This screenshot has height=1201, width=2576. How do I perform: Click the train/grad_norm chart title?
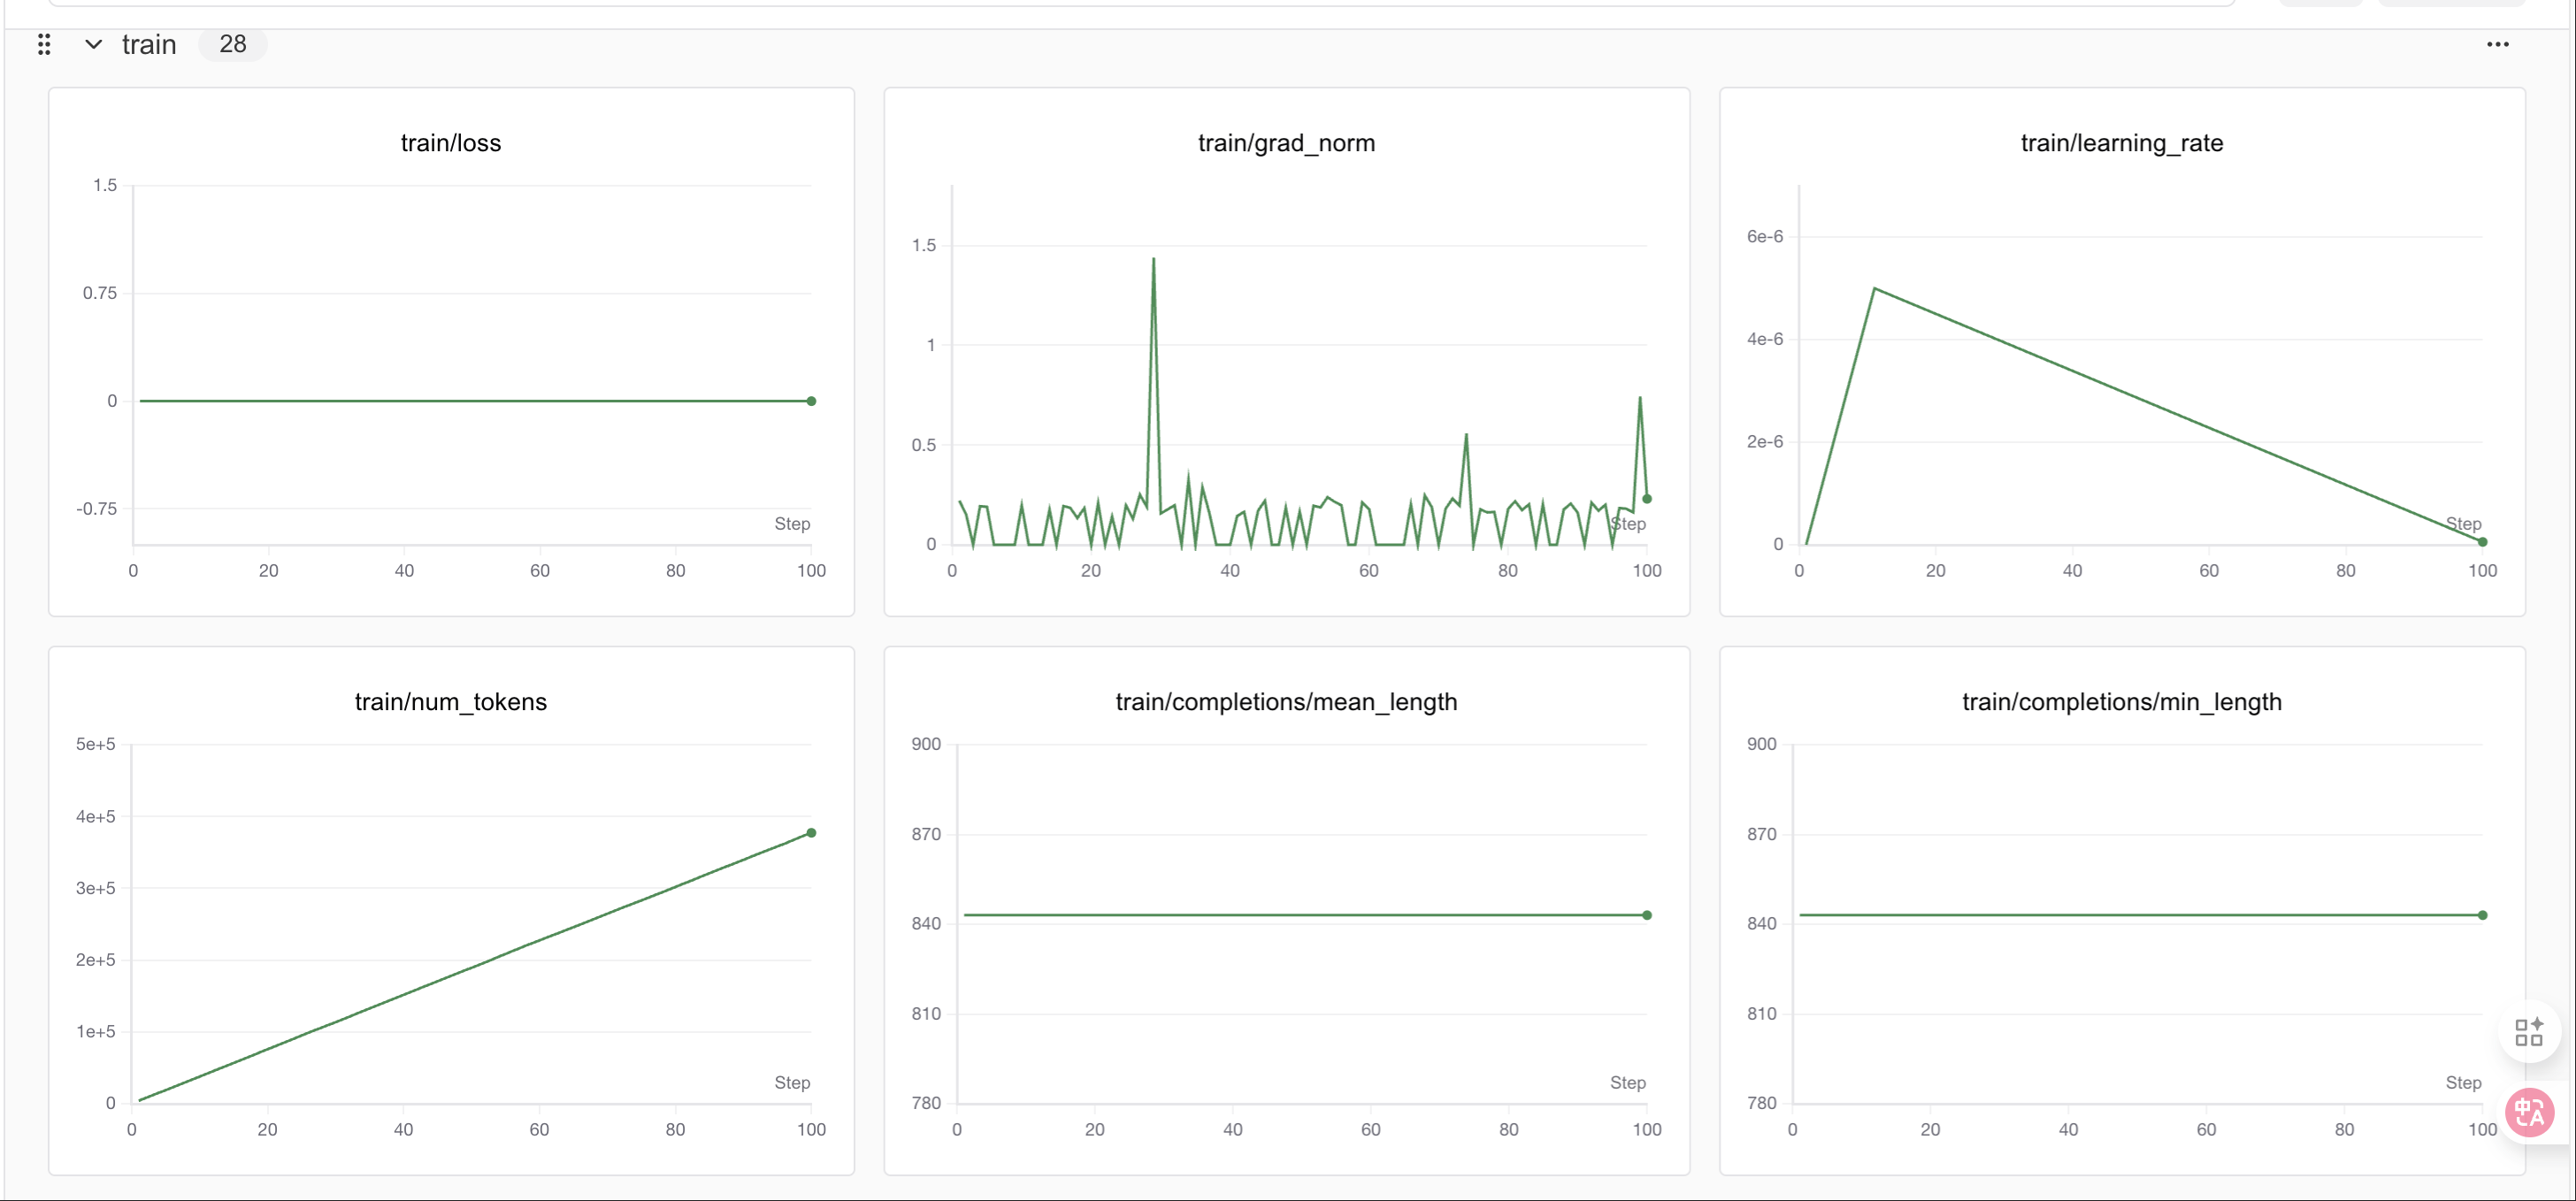(x=1286, y=143)
